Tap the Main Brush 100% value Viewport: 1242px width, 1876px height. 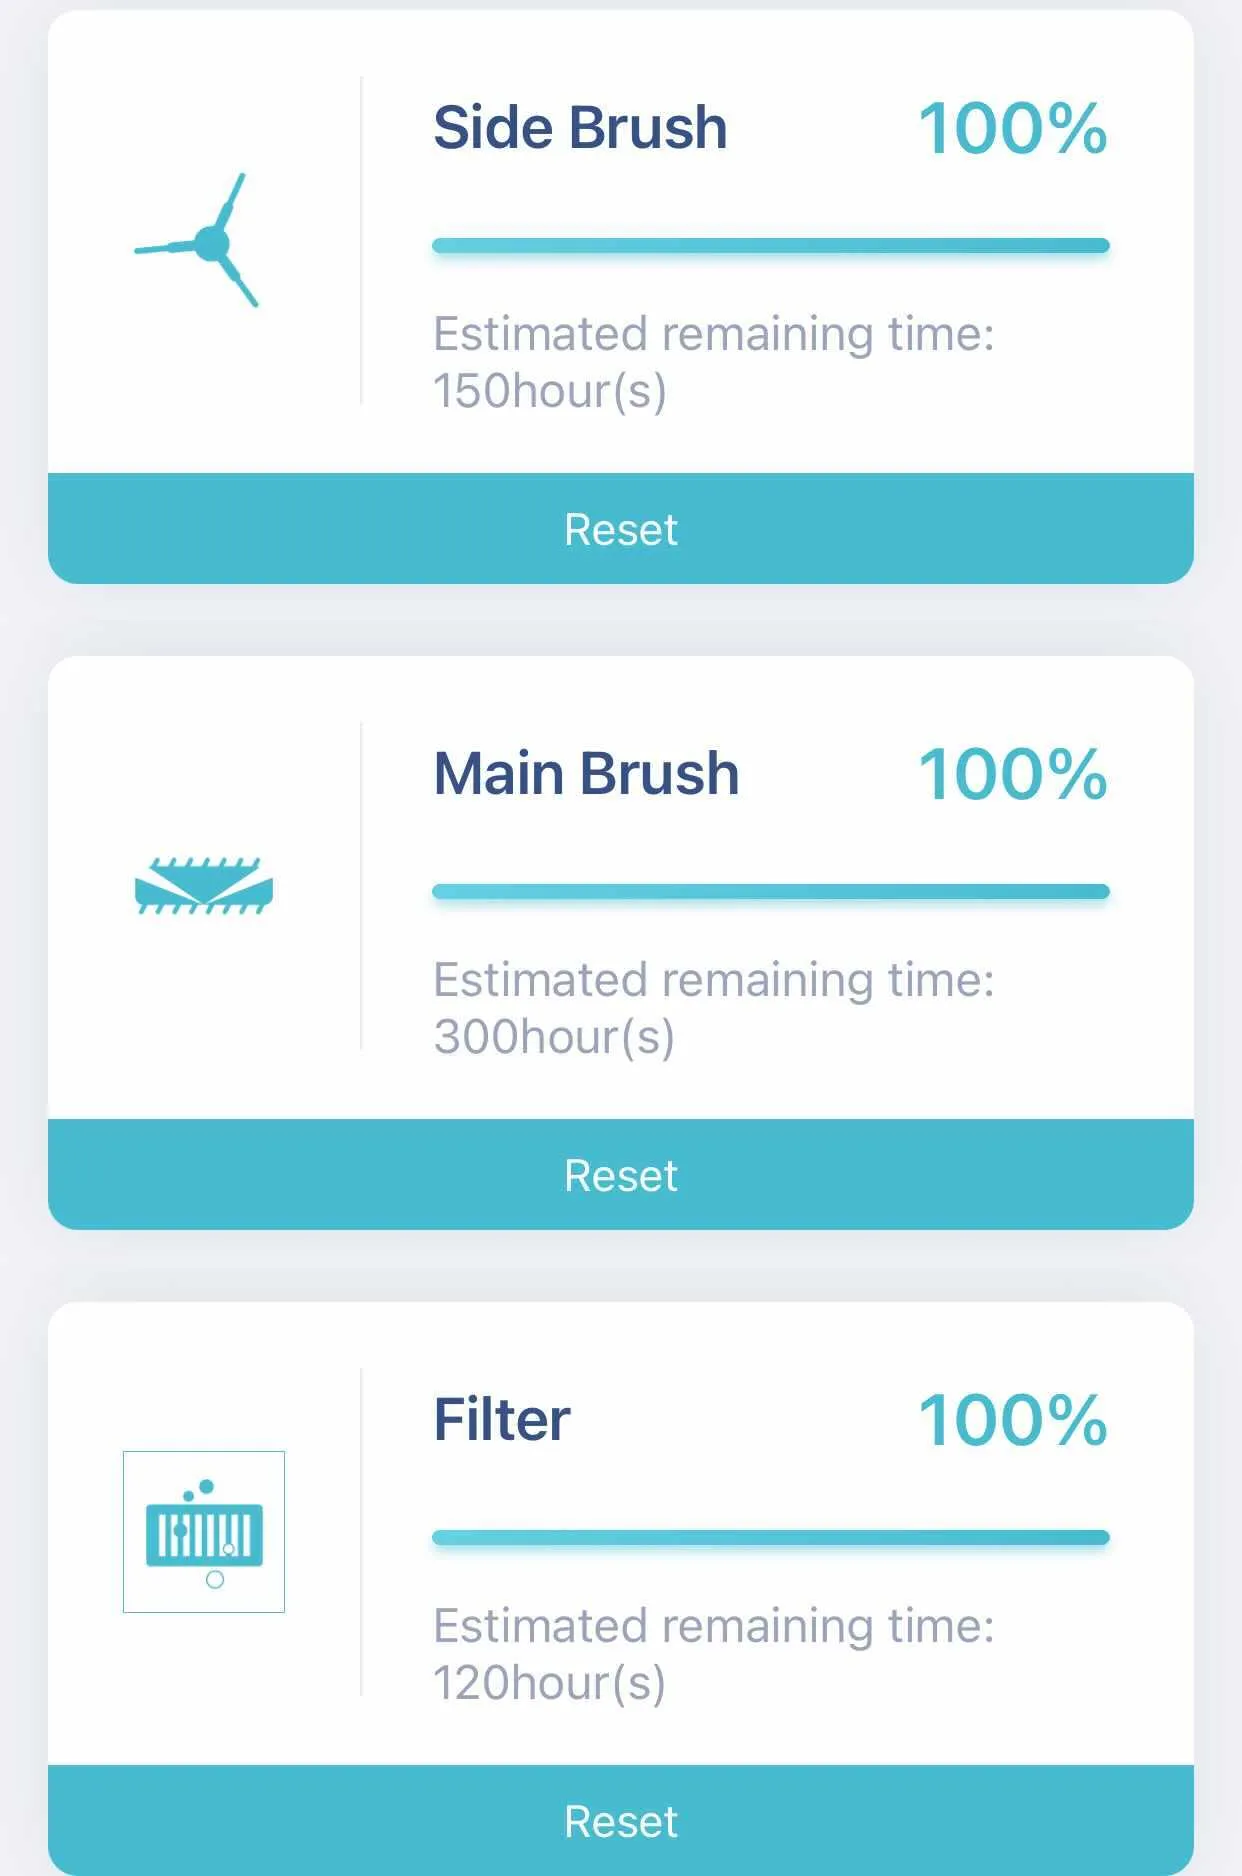pyautogui.click(x=1012, y=775)
